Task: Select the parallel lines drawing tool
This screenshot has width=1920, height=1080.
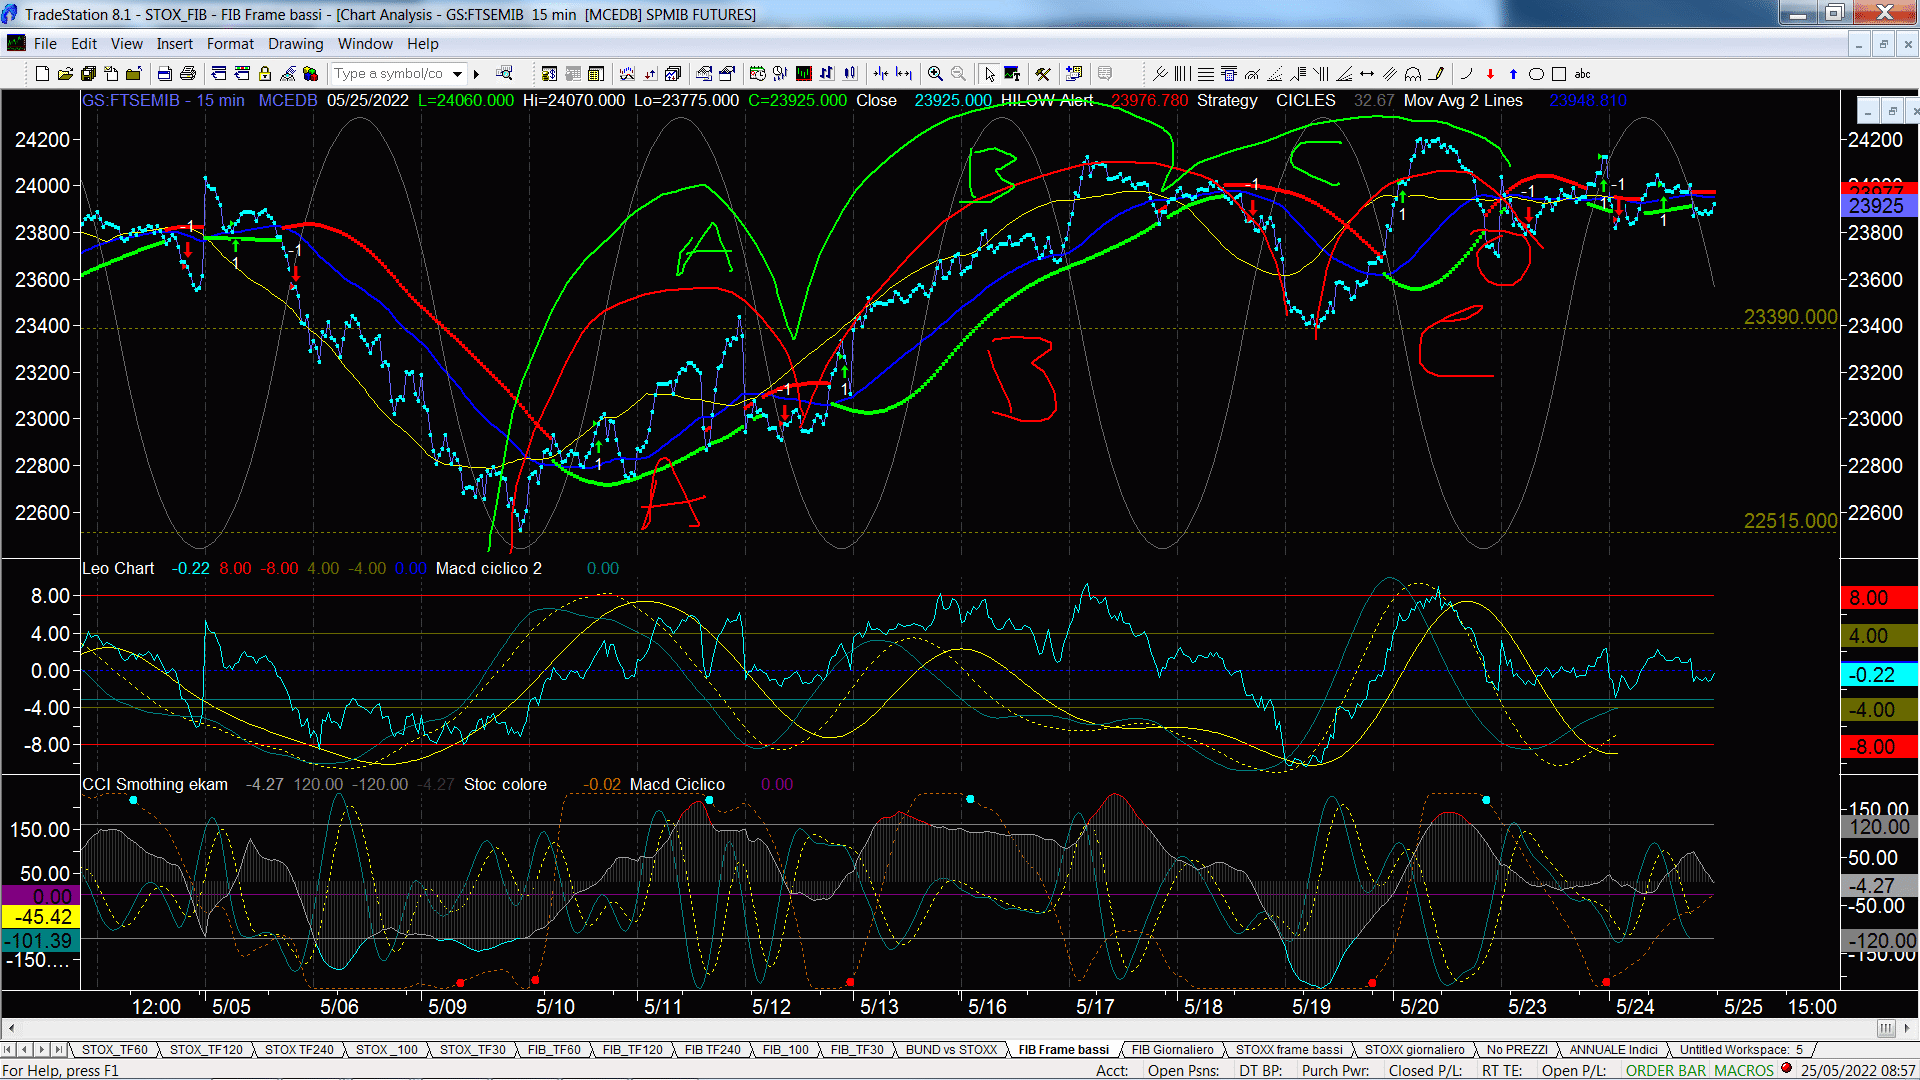Action: [1390, 74]
